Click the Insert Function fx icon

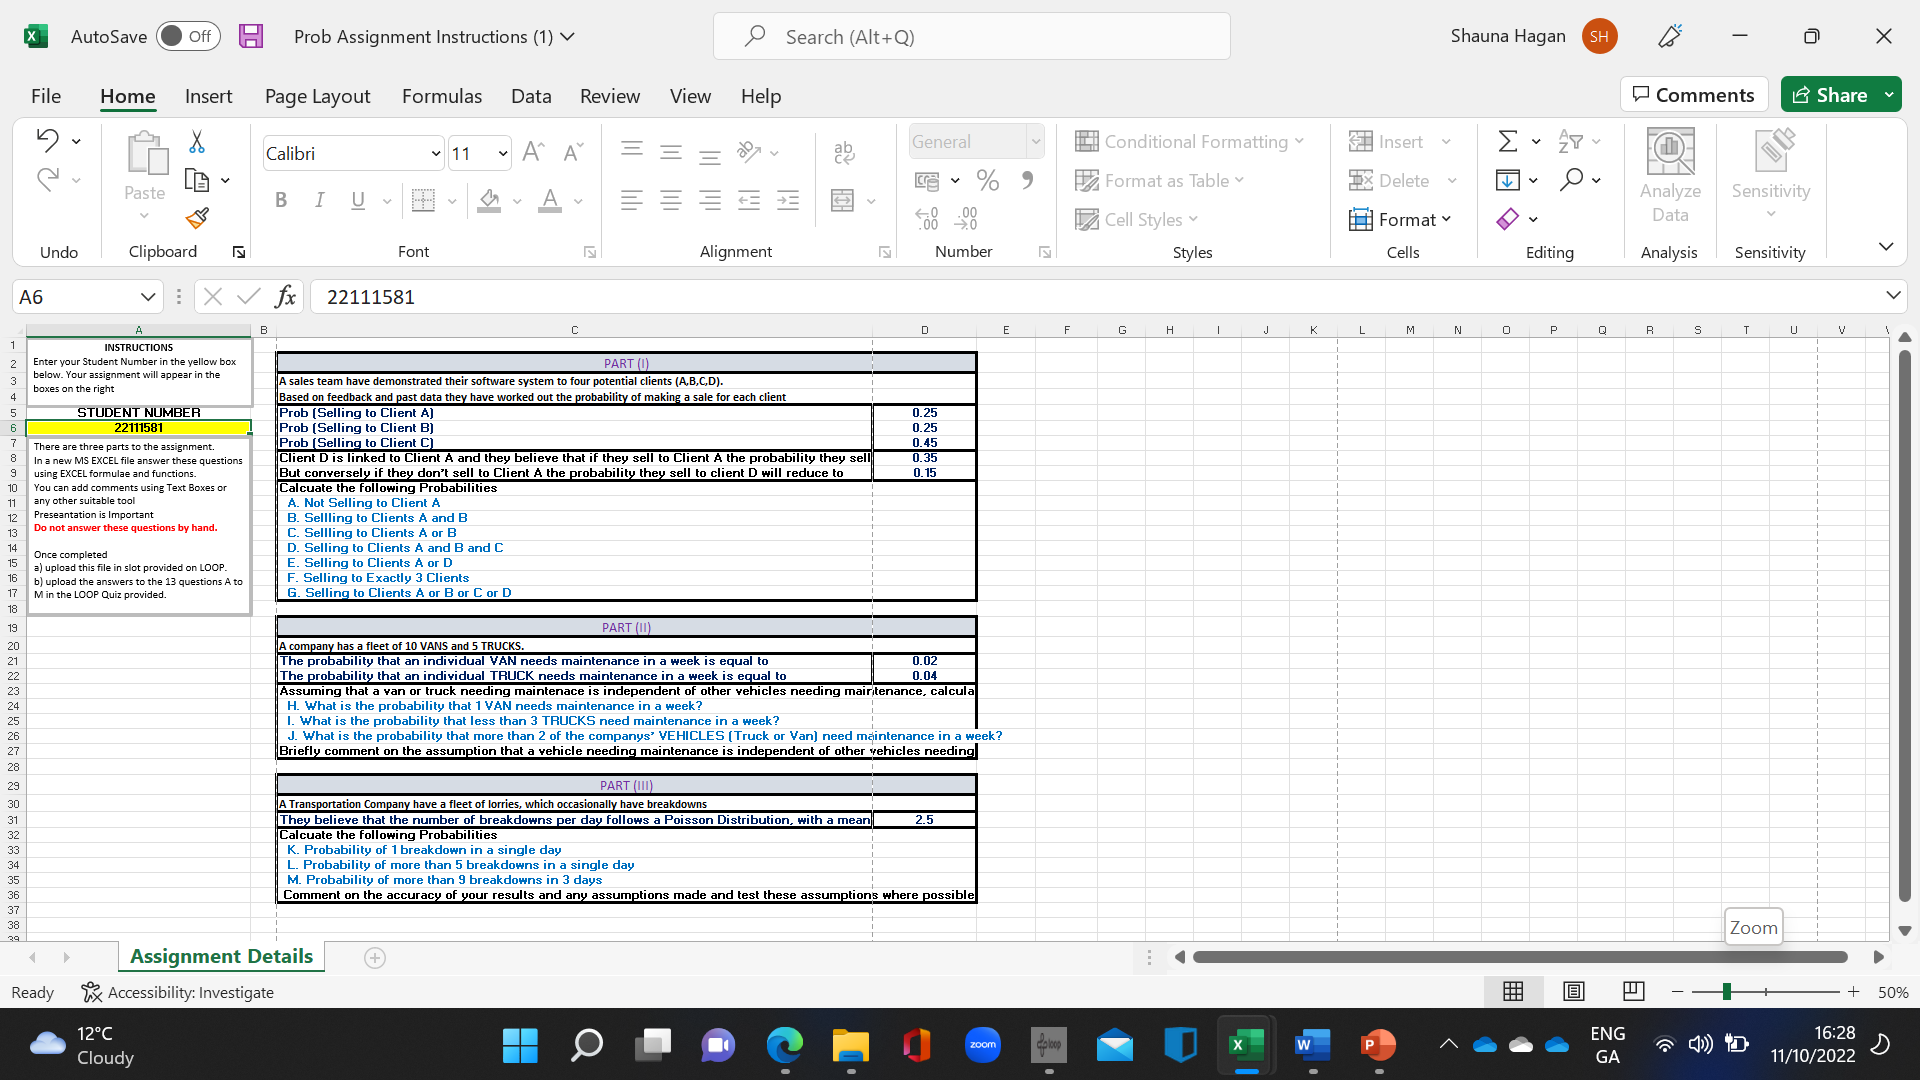click(285, 296)
